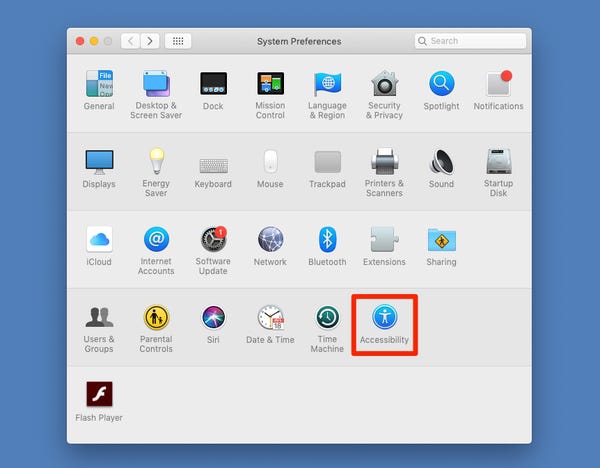Click the search magnifying glass icon
Viewport: 600px width, 468px height.
tap(422, 41)
